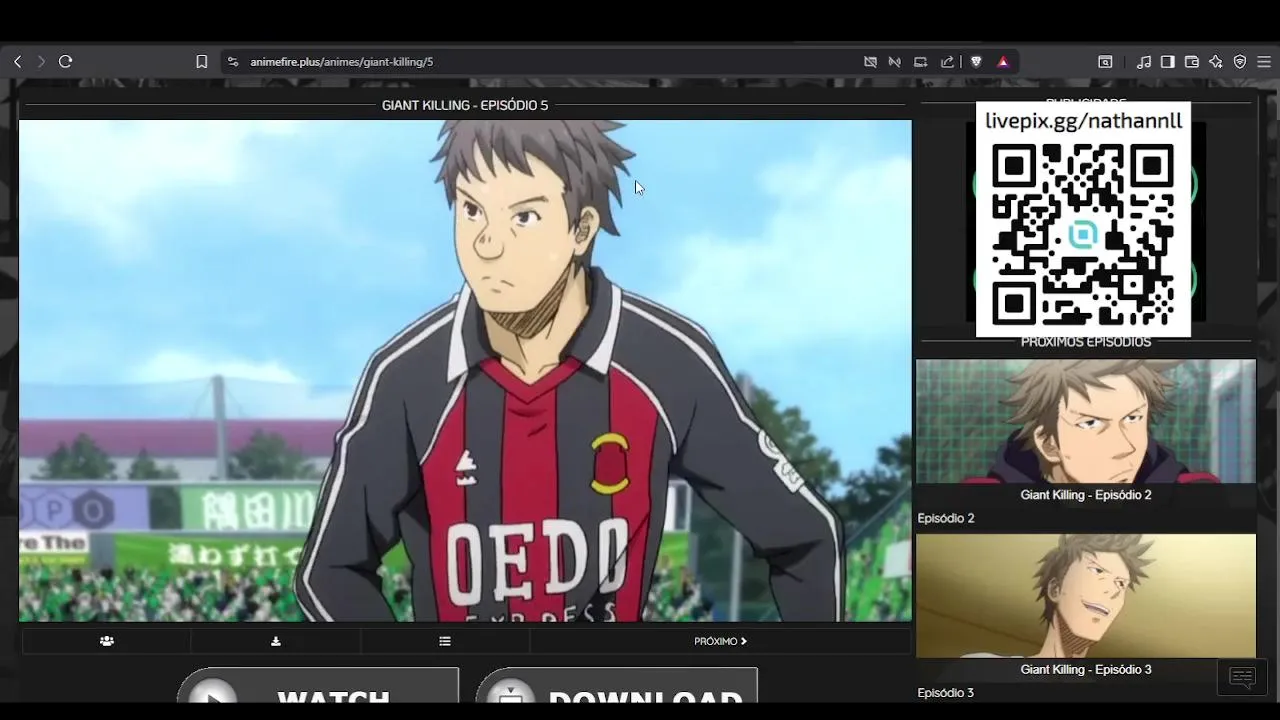Image resolution: width=1280 pixels, height=720 pixels.
Task: Go back with the browser back arrow
Action: pyautogui.click(x=17, y=62)
